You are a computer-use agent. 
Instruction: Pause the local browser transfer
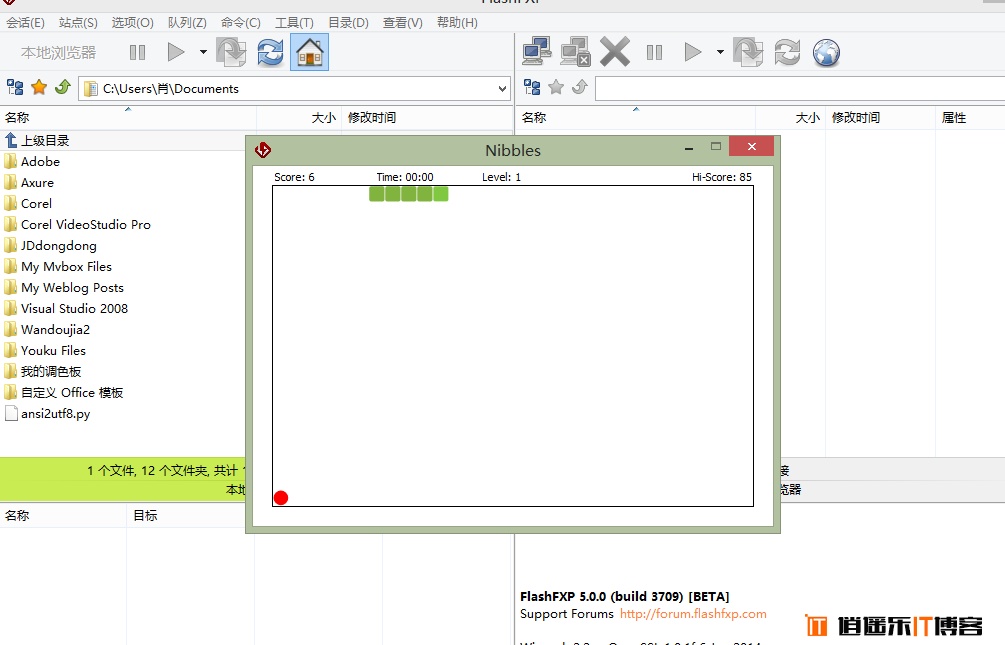(138, 52)
